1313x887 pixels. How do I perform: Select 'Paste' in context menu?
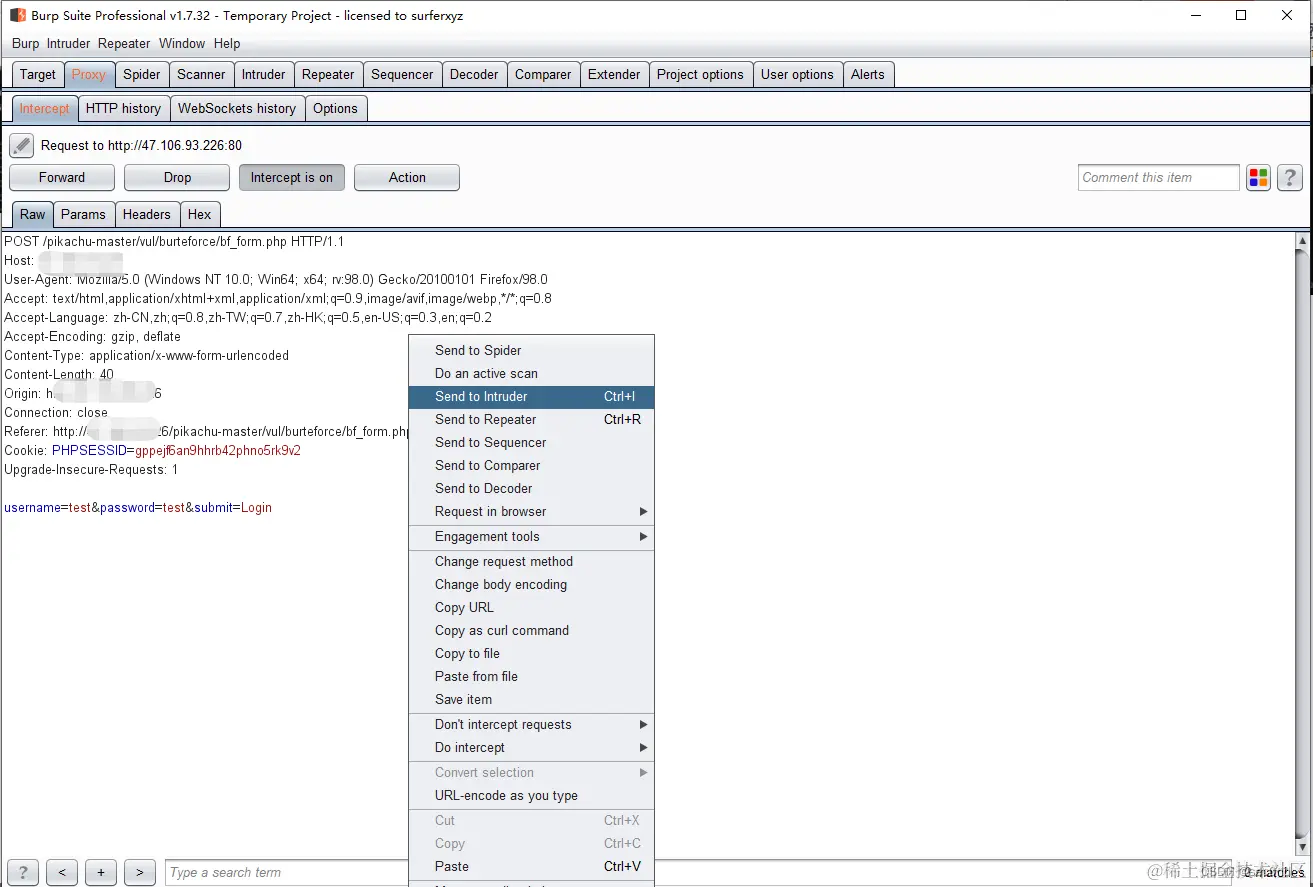point(532,866)
